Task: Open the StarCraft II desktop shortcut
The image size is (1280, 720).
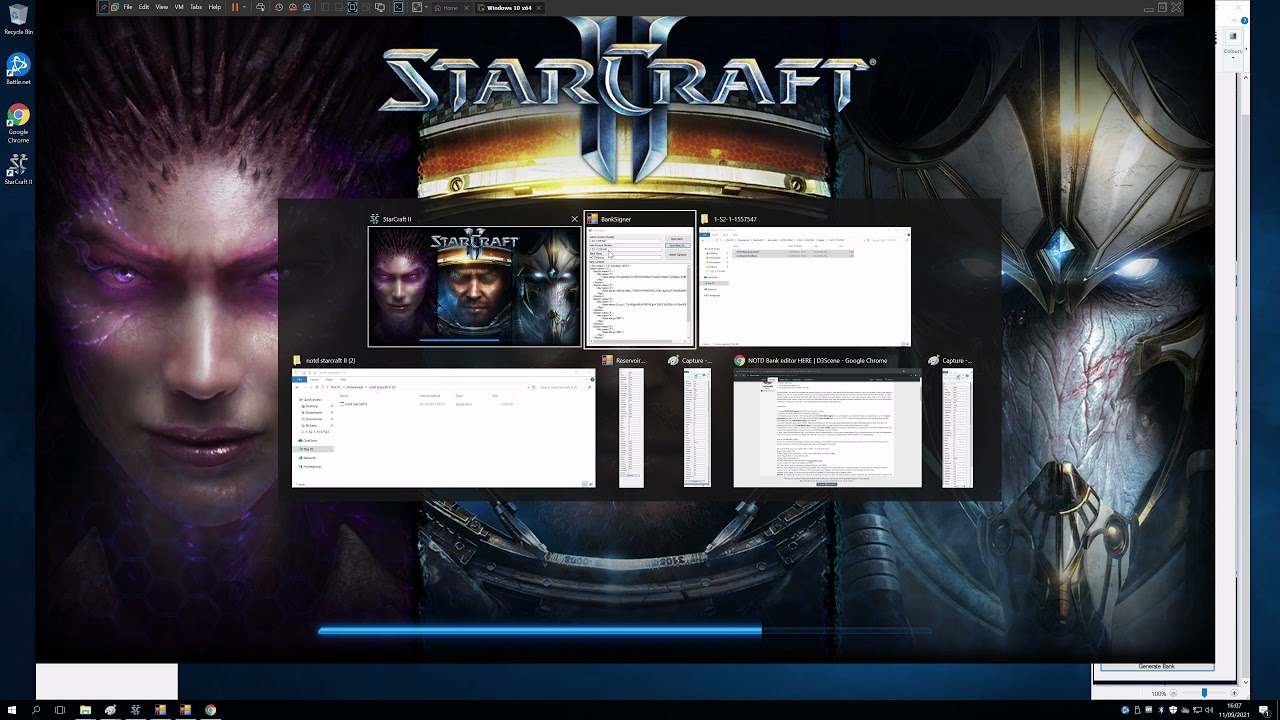Action: coord(18,168)
